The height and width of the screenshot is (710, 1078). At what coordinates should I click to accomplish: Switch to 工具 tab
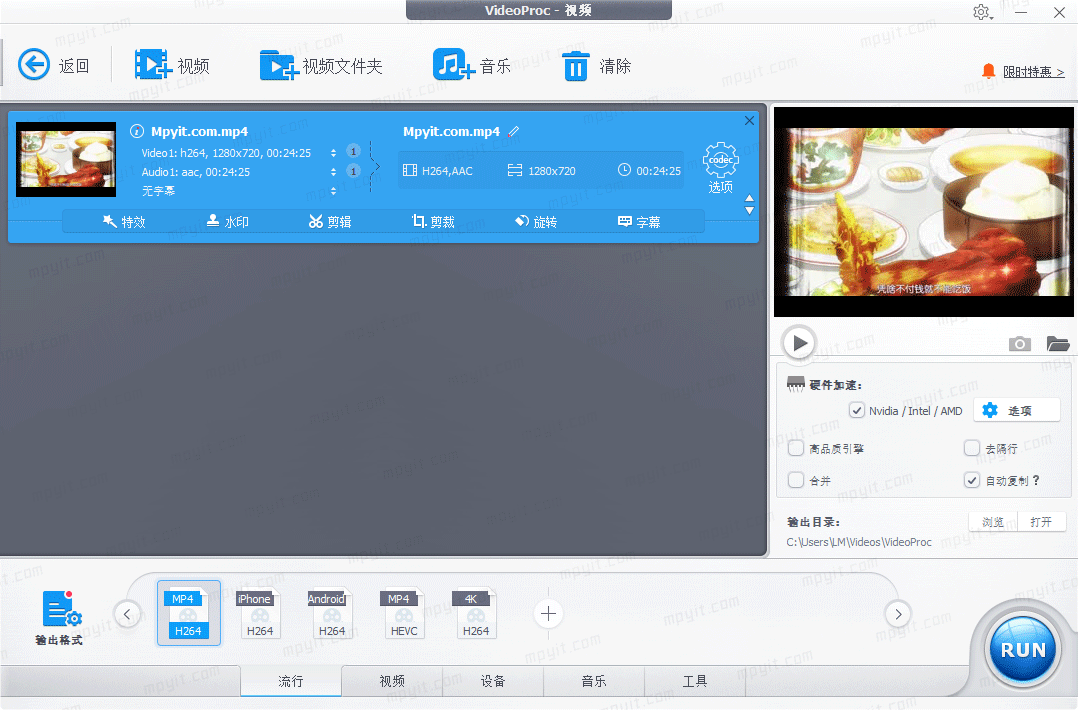(694, 680)
